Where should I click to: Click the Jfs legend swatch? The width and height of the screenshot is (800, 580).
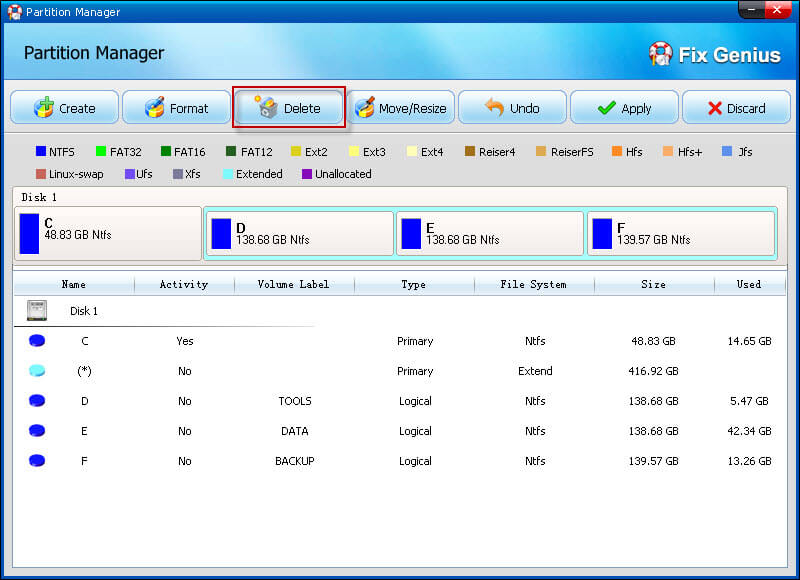point(728,151)
